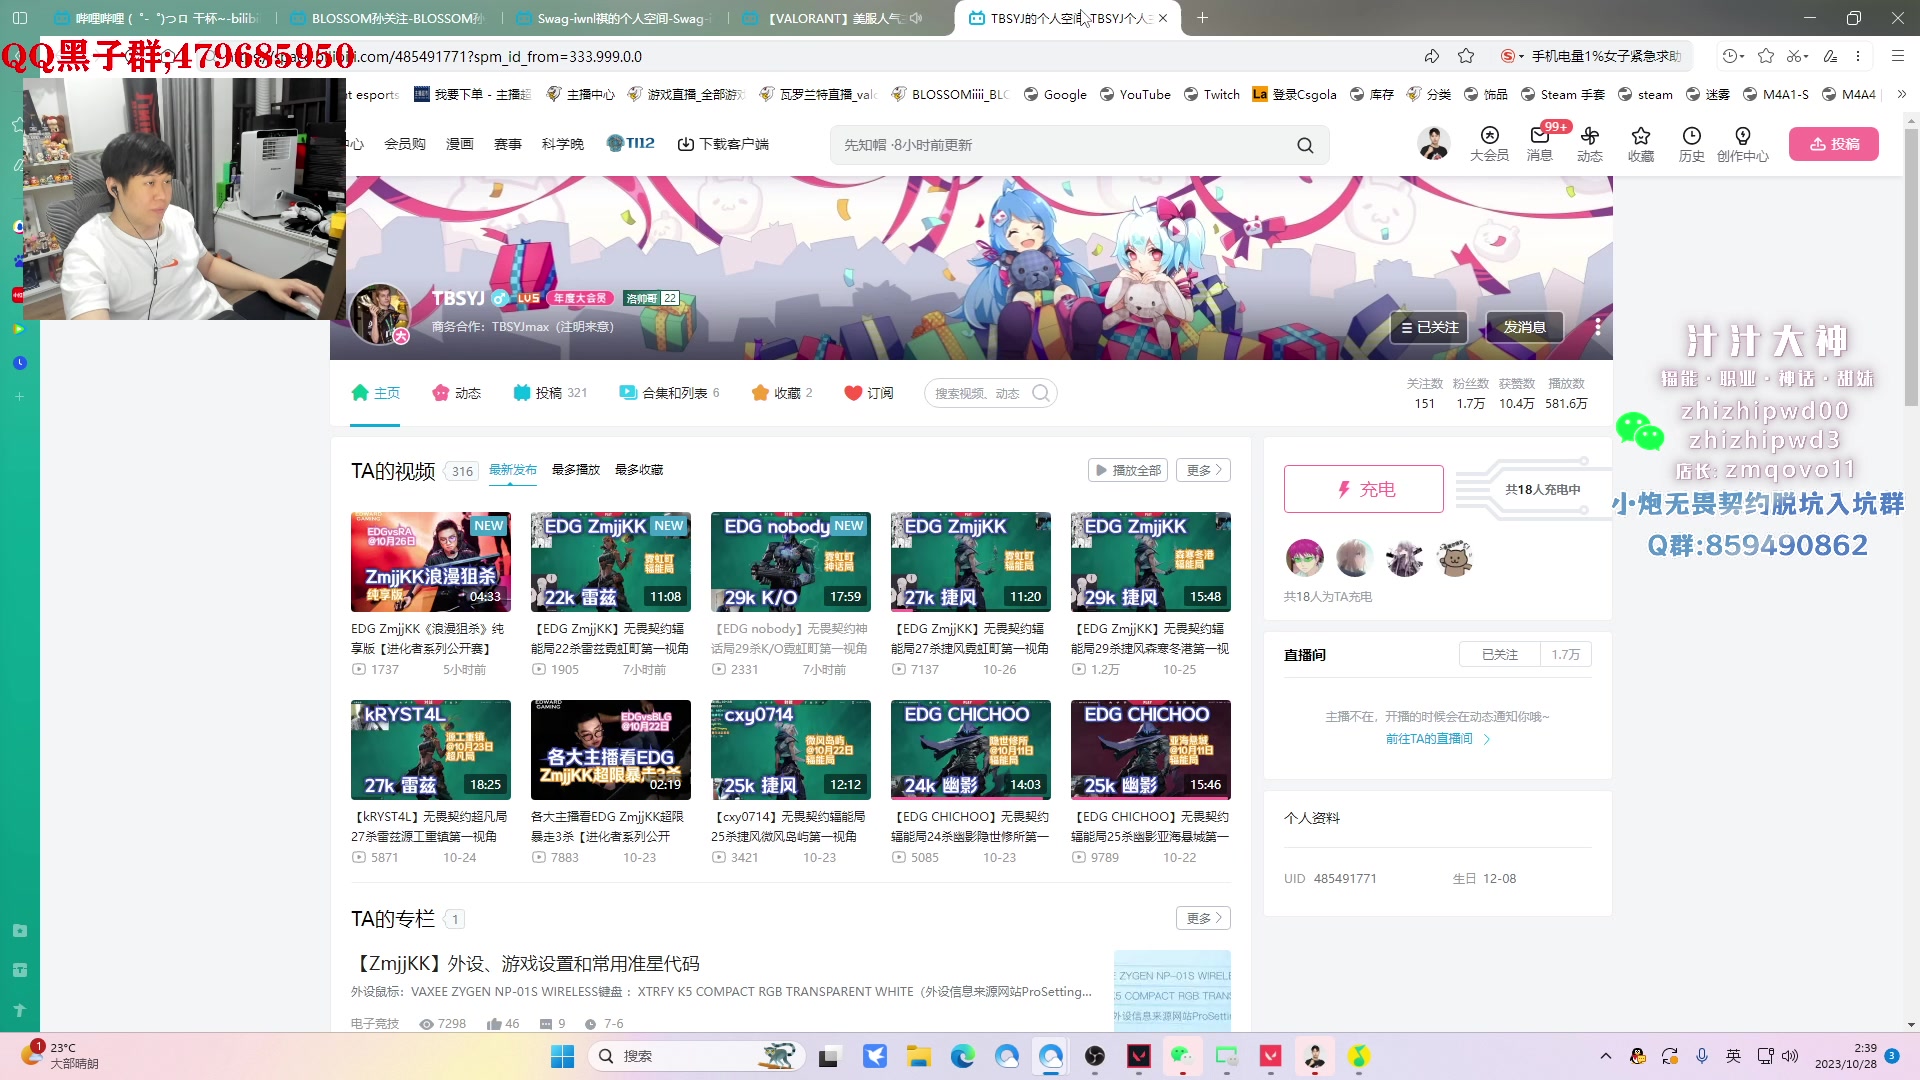Screen dimensions: 1920x1080
Task: Sort videos by 最新发布
Action: pos(513,470)
